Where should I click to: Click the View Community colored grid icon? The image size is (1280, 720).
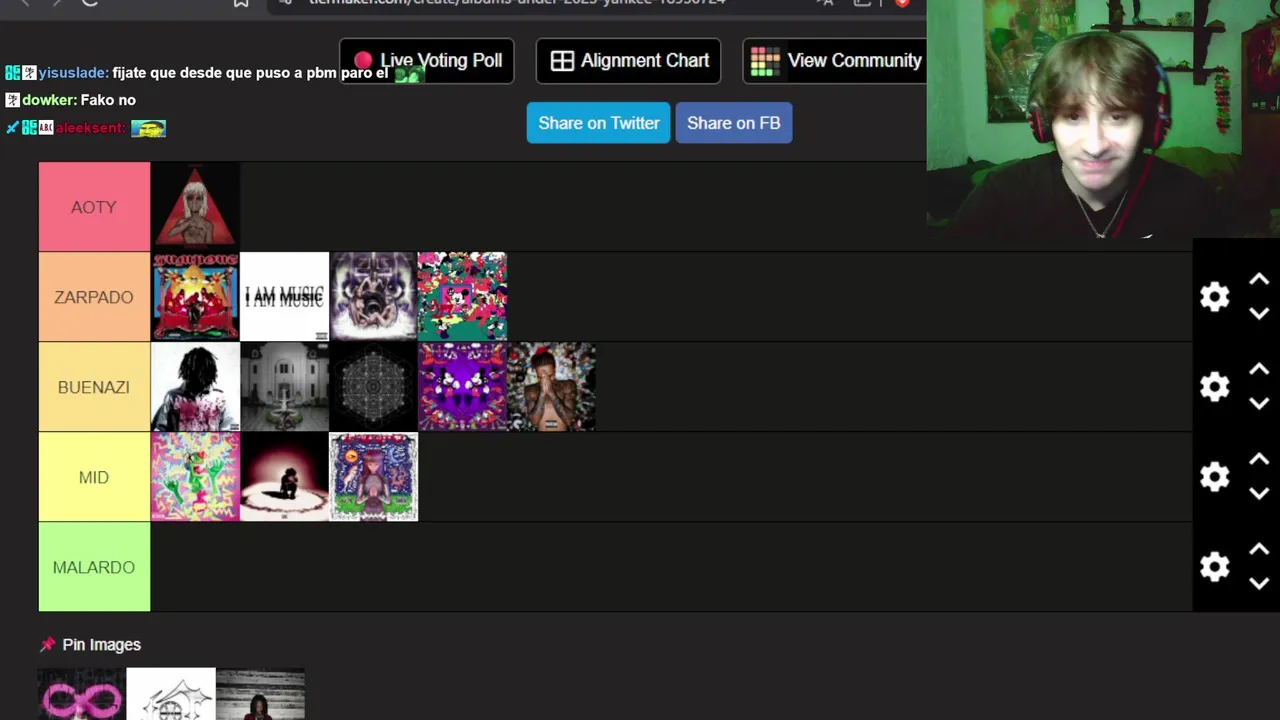[765, 61]
